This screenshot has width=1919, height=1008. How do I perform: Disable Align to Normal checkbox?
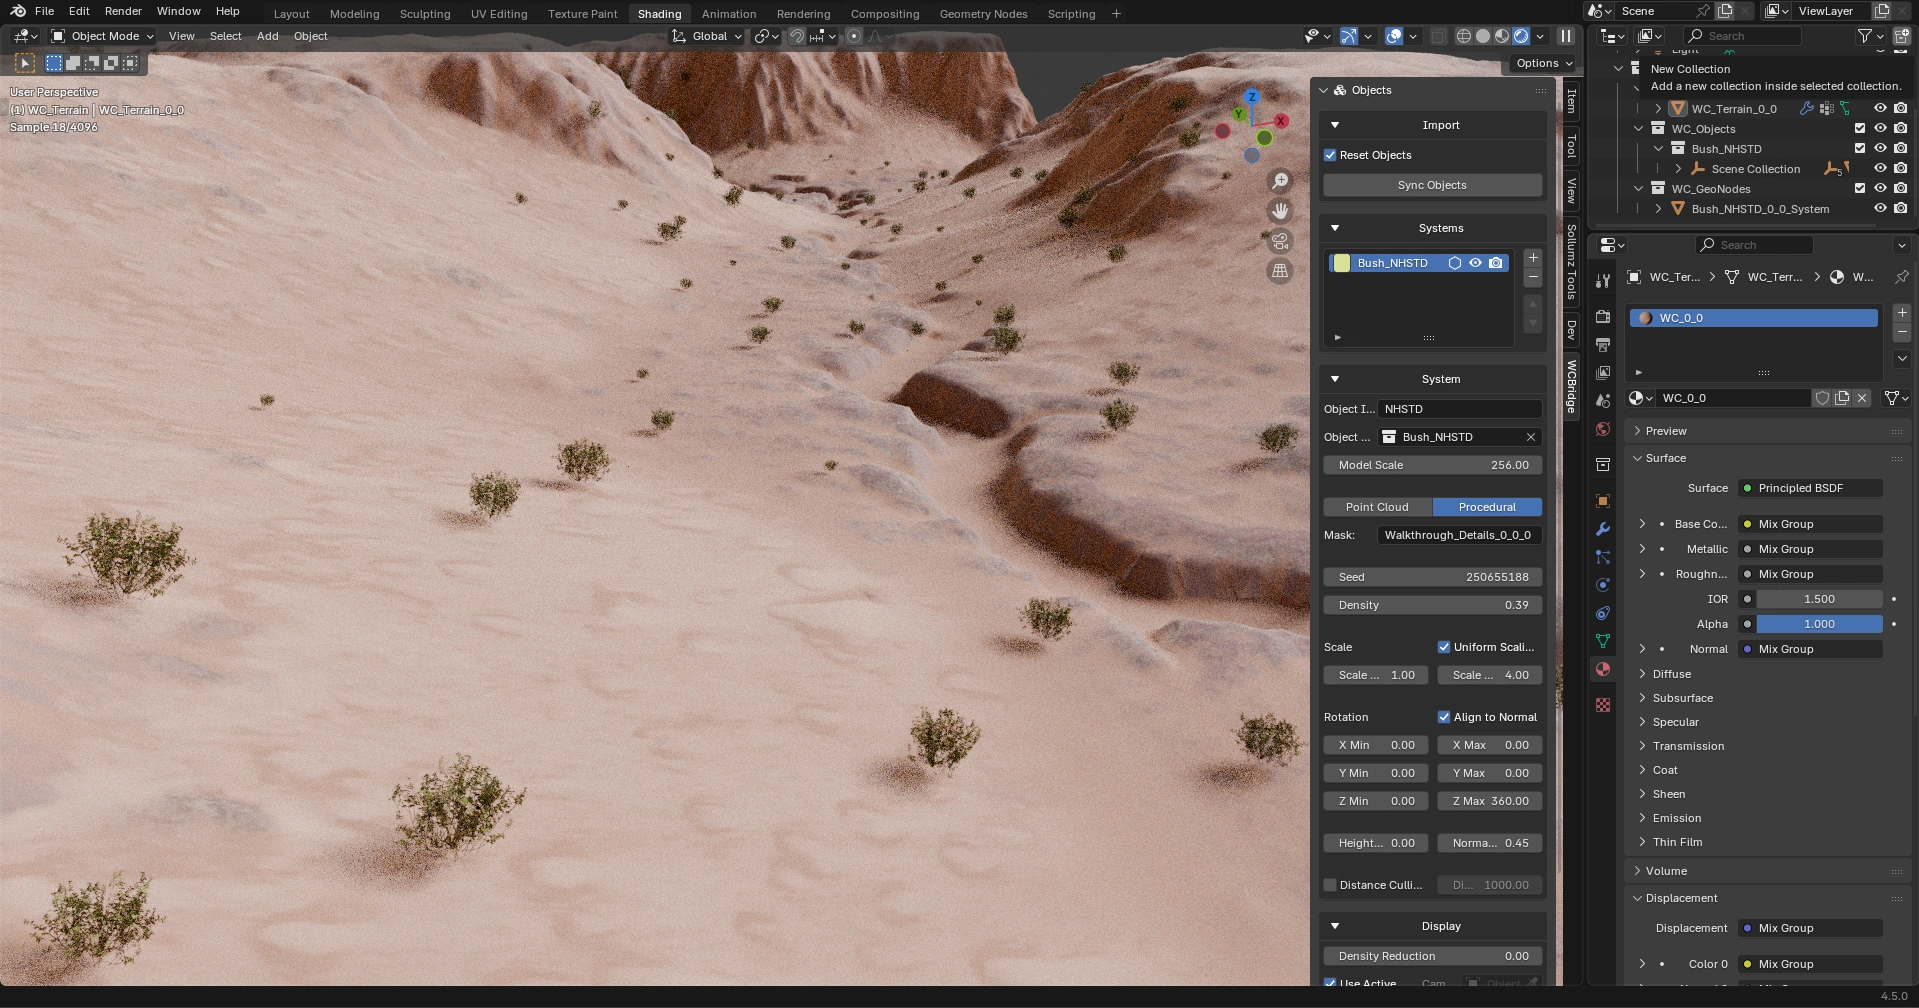tap(1443, 717)
